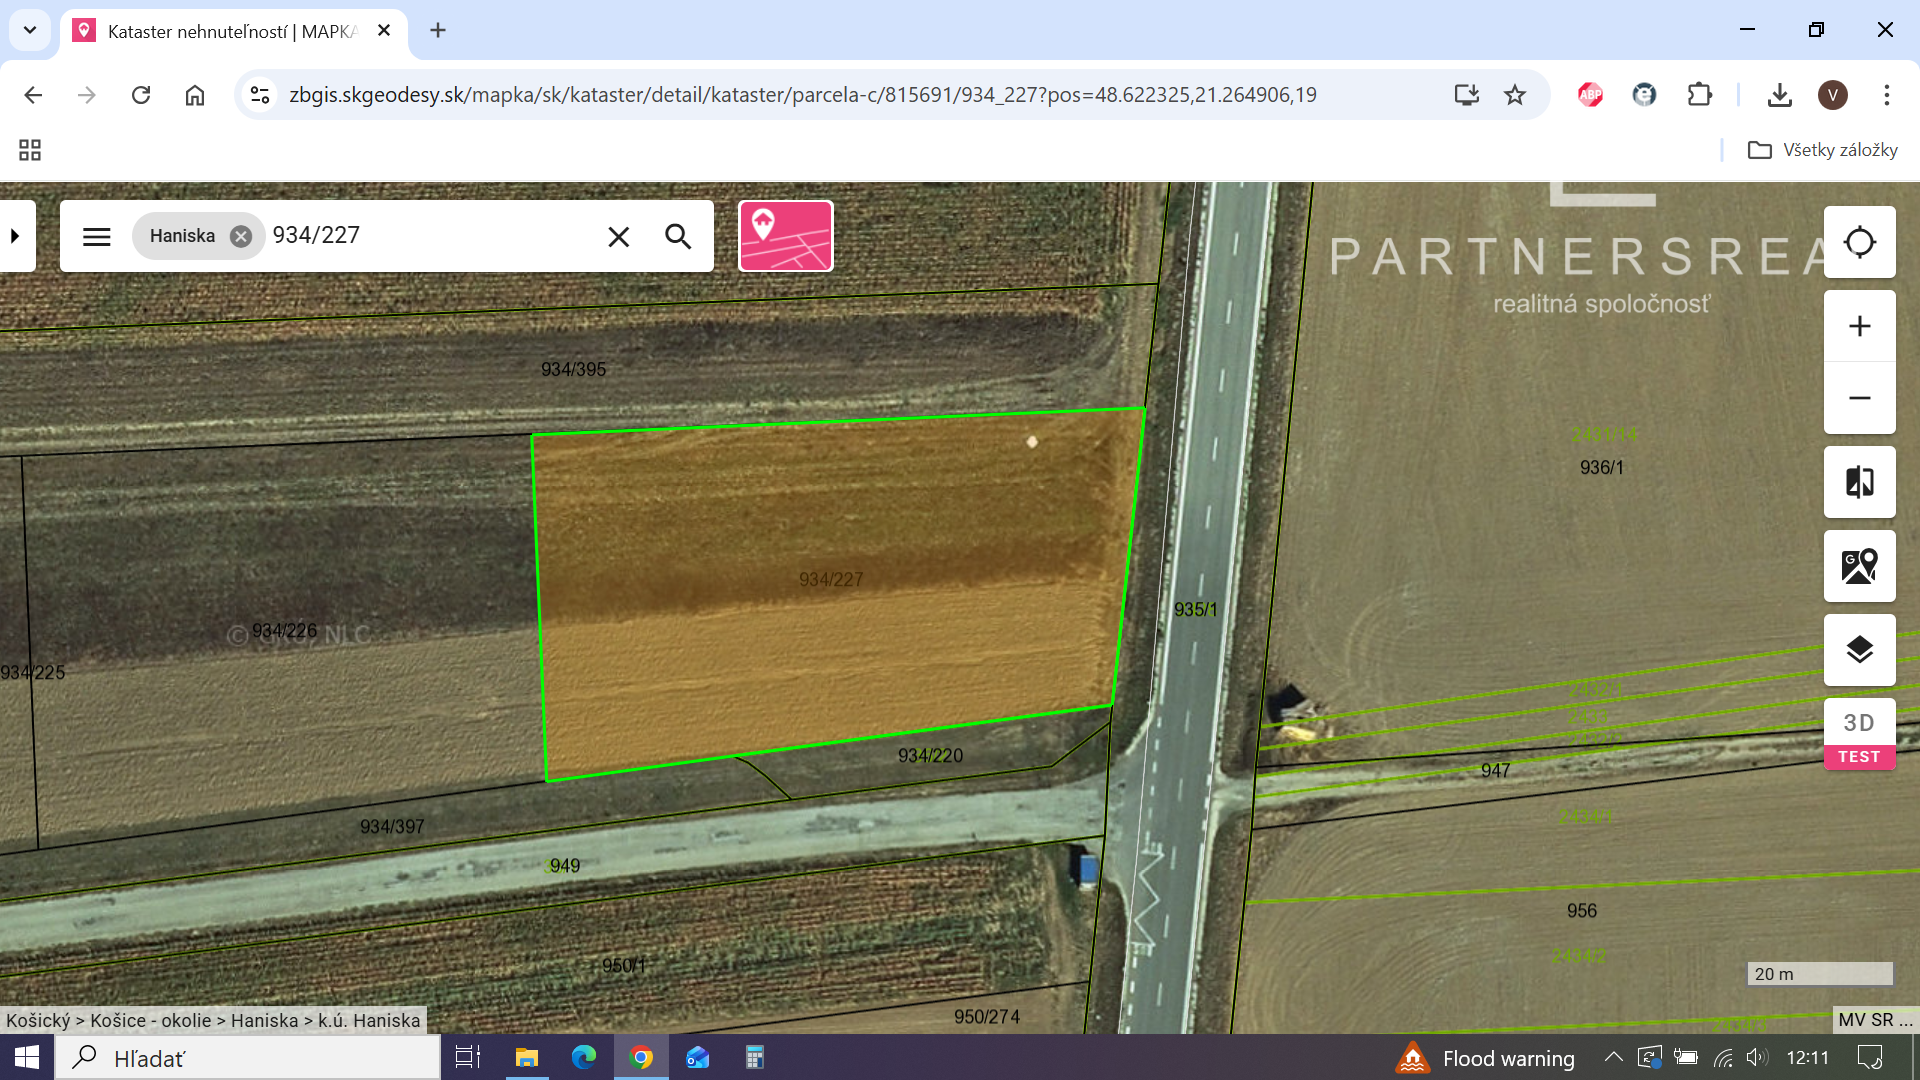Open the hamburger main menu
The width and height of the screenshot is (1920, 1080).
tap(97, 236)
